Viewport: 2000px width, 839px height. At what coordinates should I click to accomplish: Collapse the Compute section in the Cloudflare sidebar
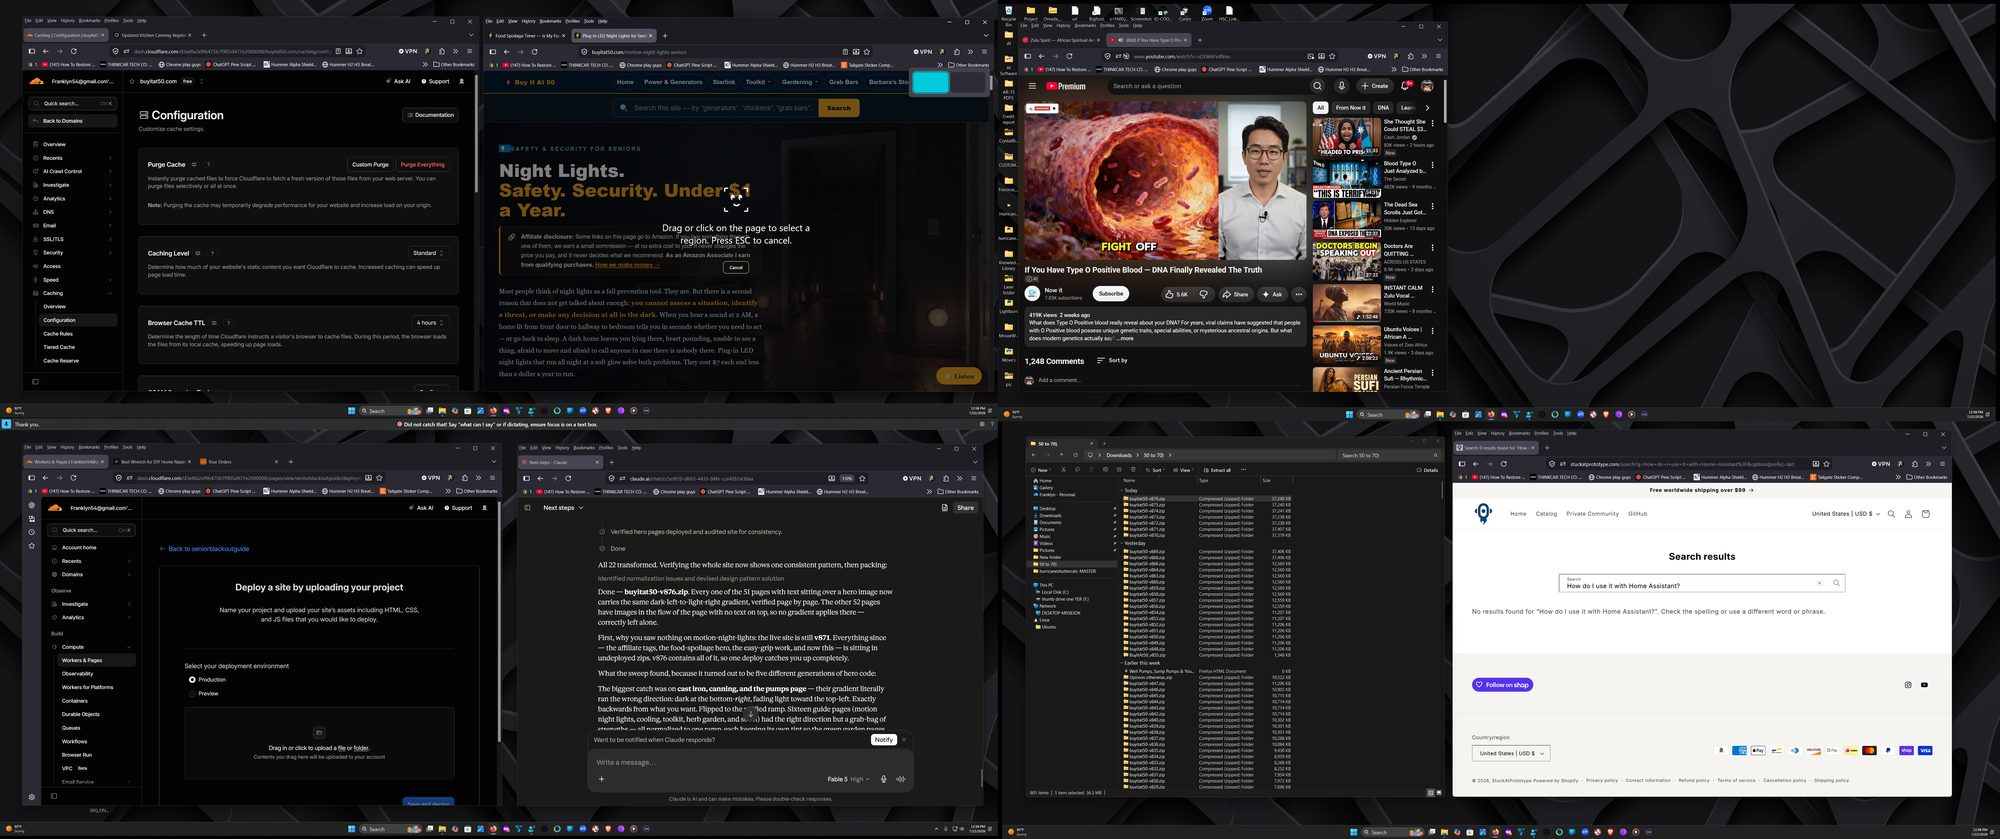(x=130, y=647)
